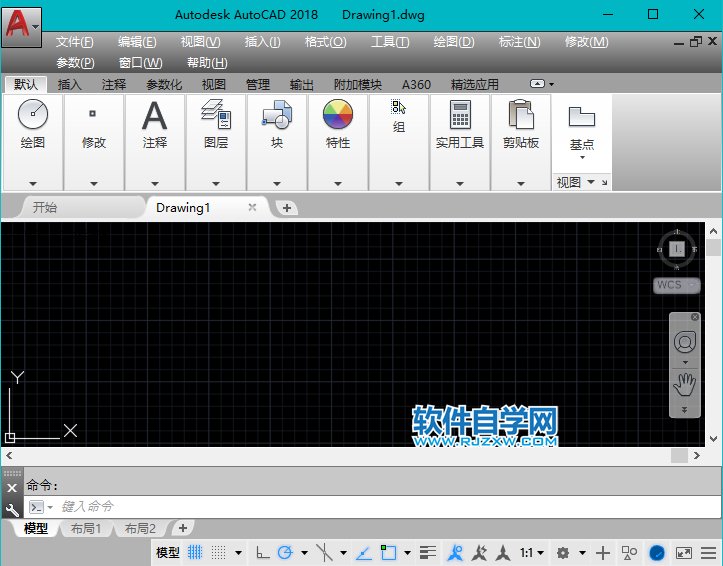Click the WCS coordinate system button

click(669, 285)
